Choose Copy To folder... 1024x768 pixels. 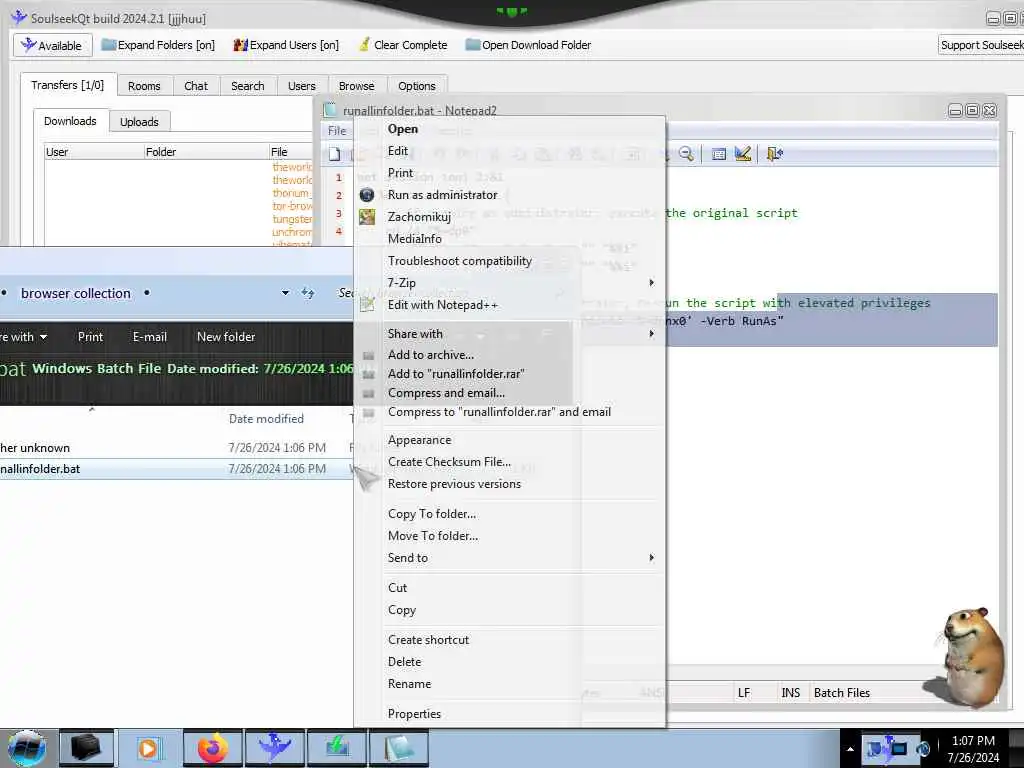point(432,514)
